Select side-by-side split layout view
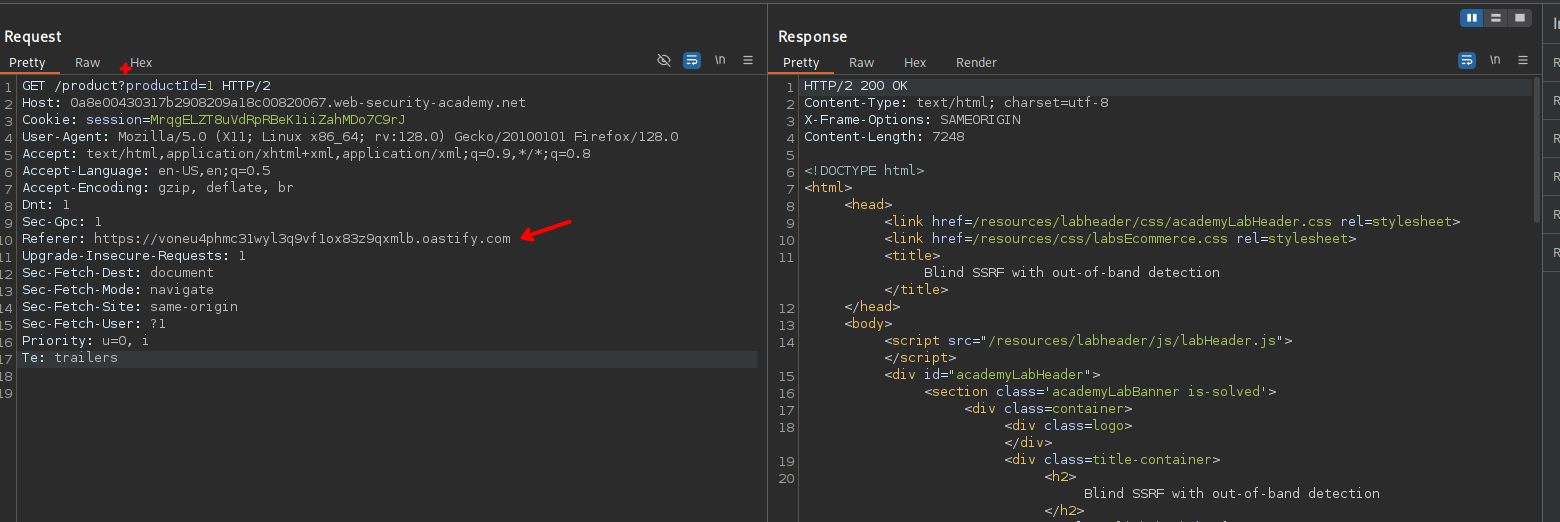Viewport: 1560px width, 522px height. pyautogui.click(x=1472, y=18)
